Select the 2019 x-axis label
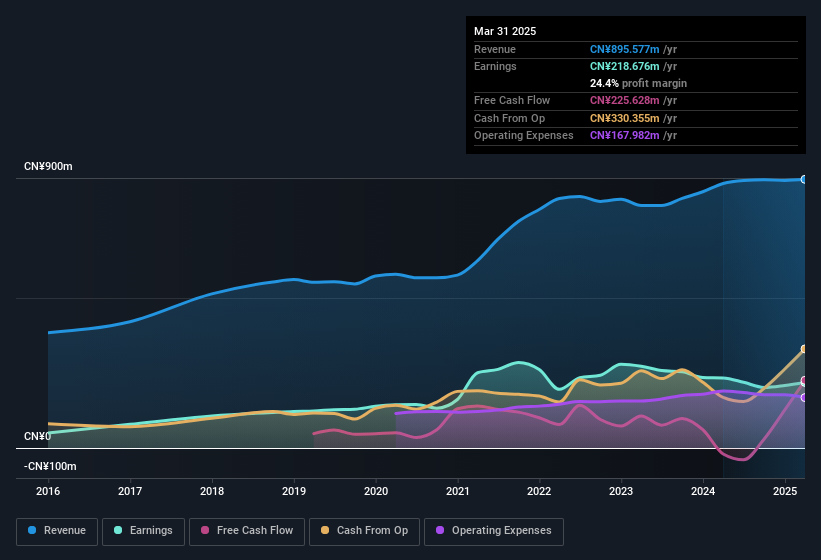 pos(294,491)
